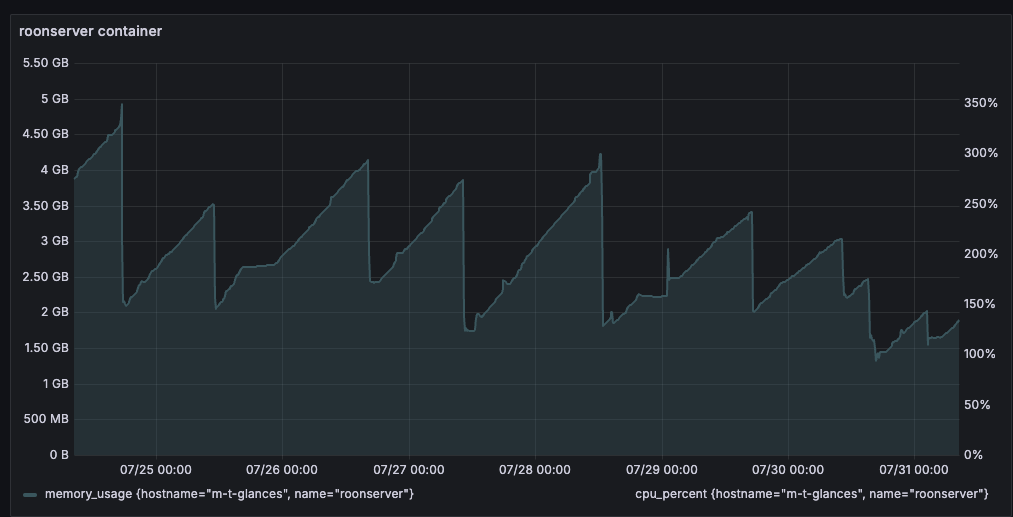Click the lowest memory dip after 07/30 midday

[x=876, y=359]
